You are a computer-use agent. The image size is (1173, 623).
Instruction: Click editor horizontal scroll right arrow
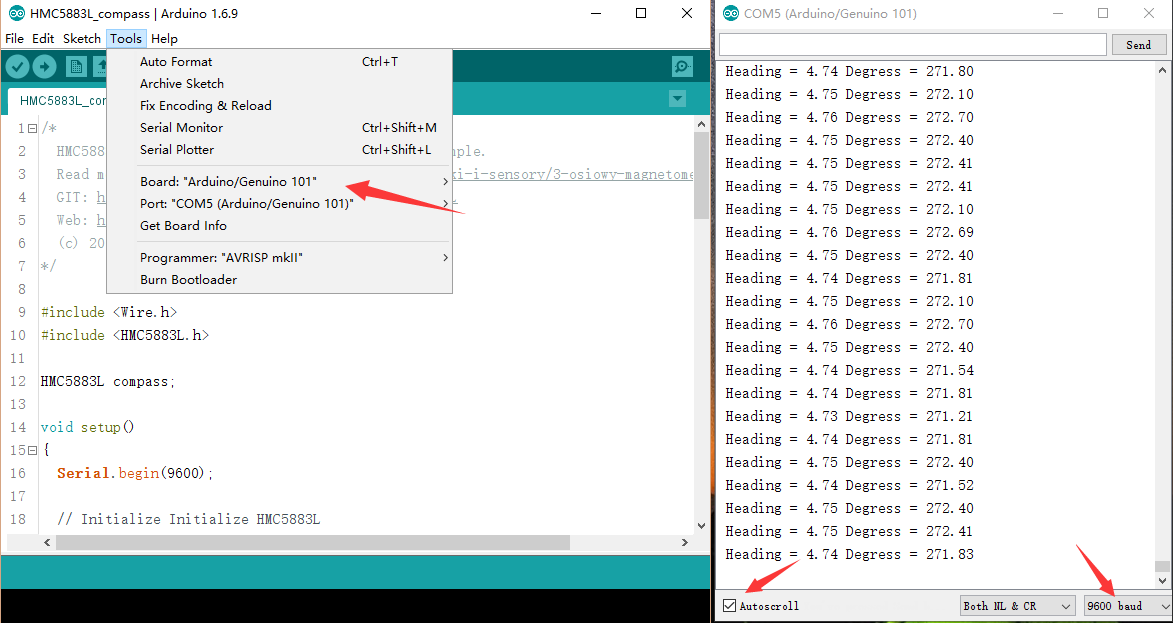click(684, 542)
